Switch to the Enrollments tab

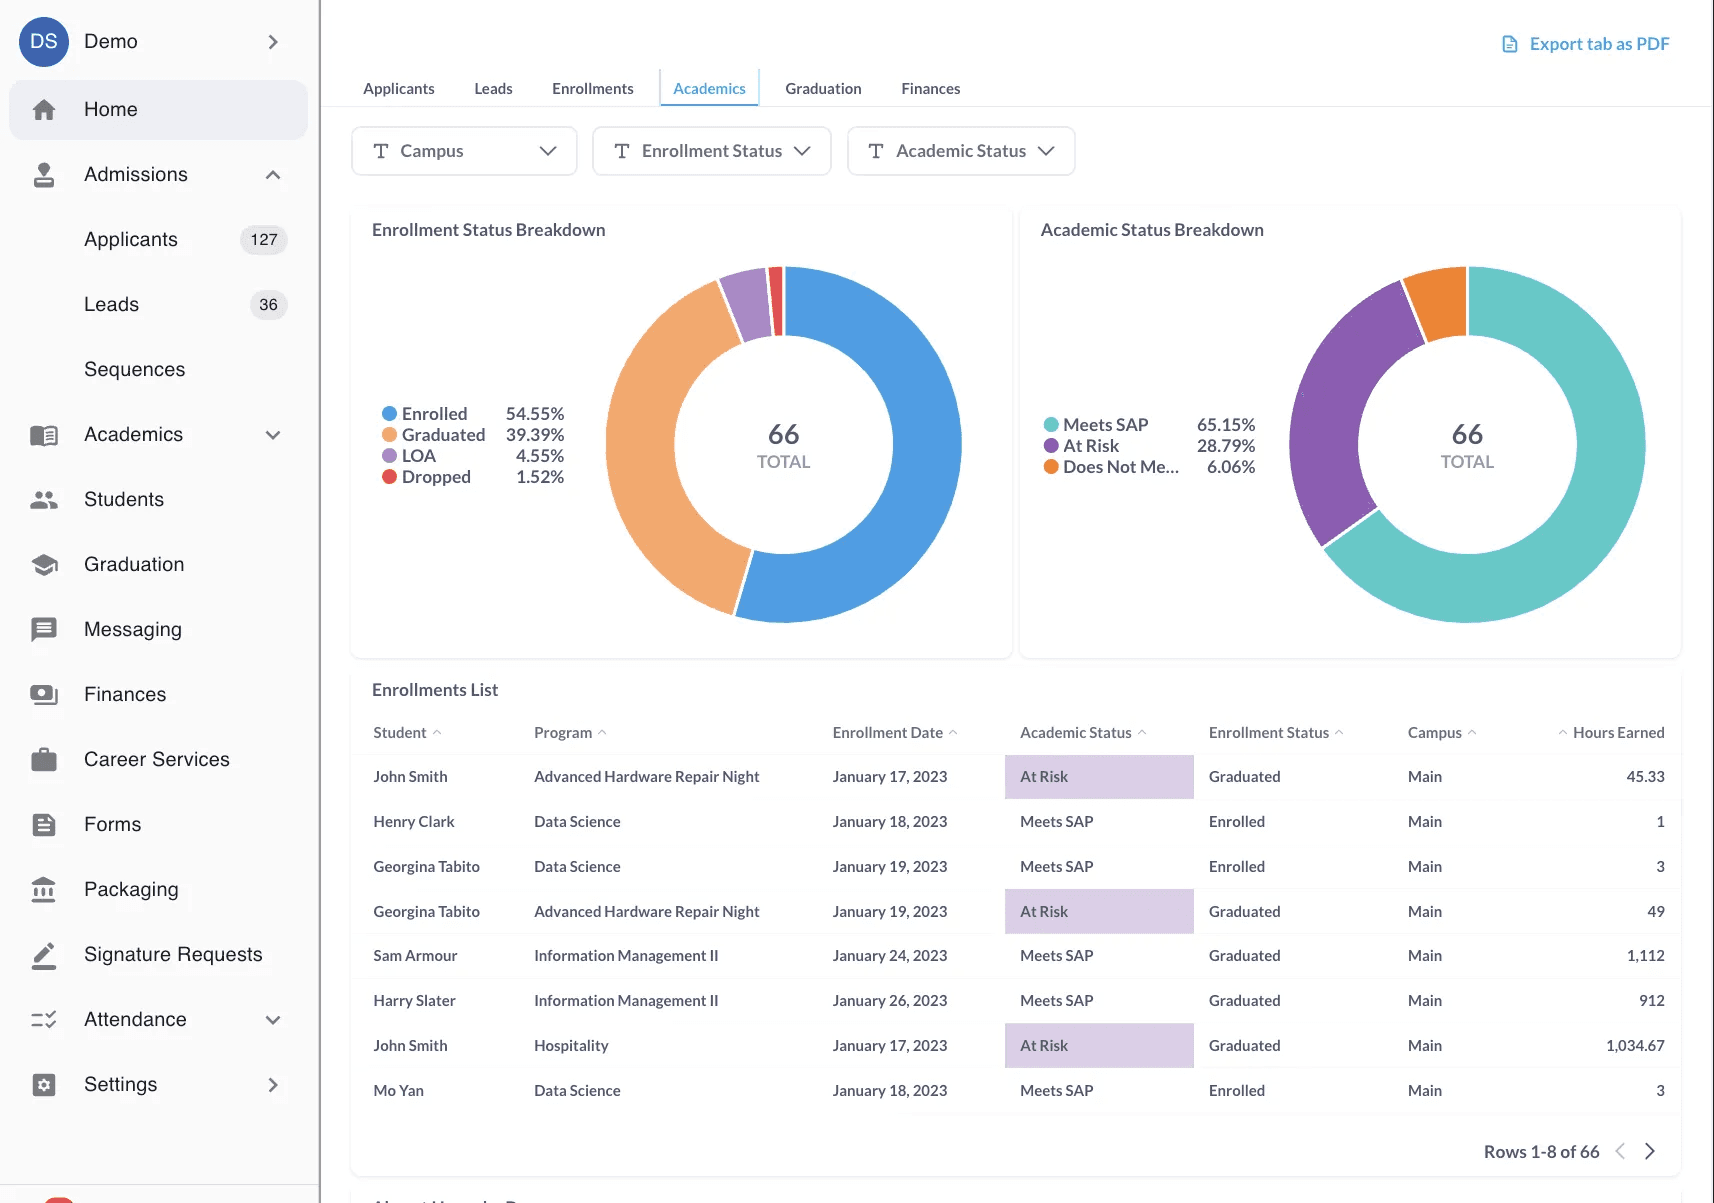(593, 89)
